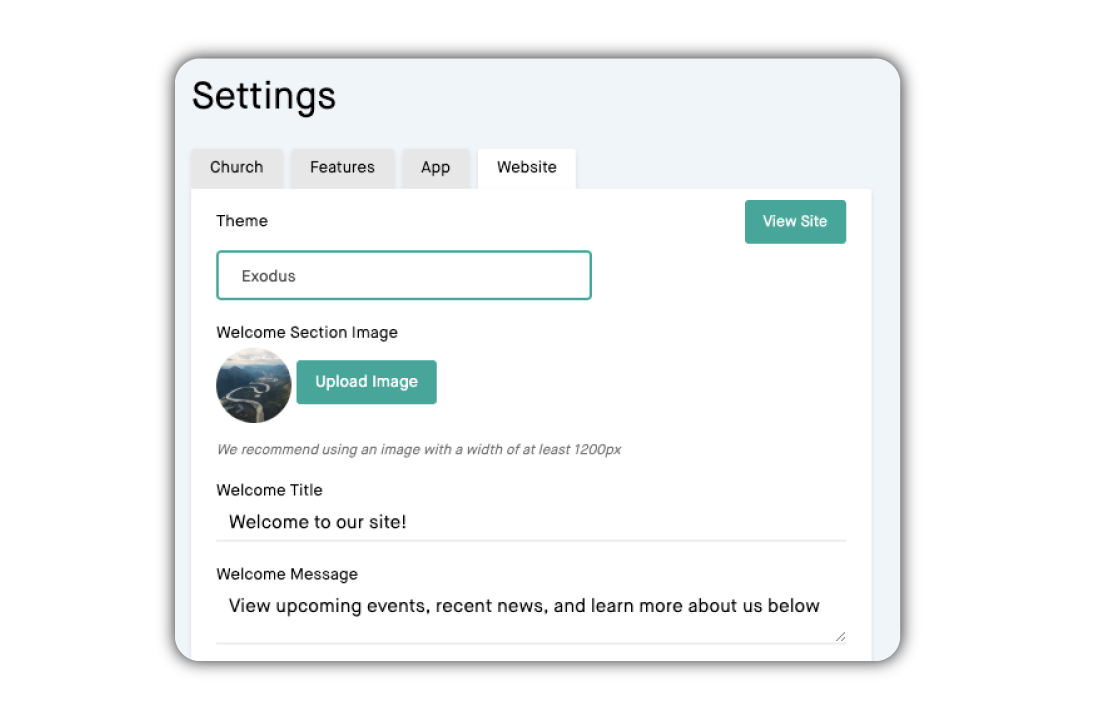This screenshot has height=720, width=1100.
Task: Open the Theme dropdown showing Exodus
Action: coord(404,275)
